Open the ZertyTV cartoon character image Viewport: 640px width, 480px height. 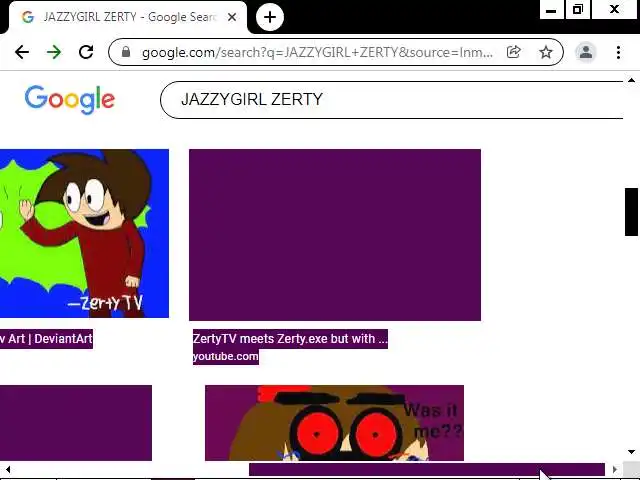click(x=84, y=233)
